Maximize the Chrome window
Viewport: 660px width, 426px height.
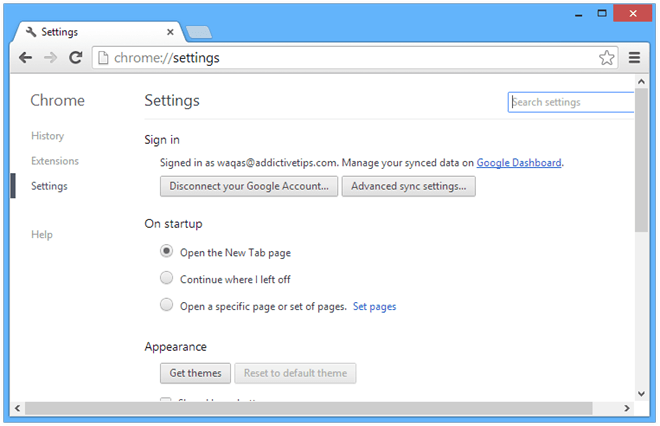point(602,13)
